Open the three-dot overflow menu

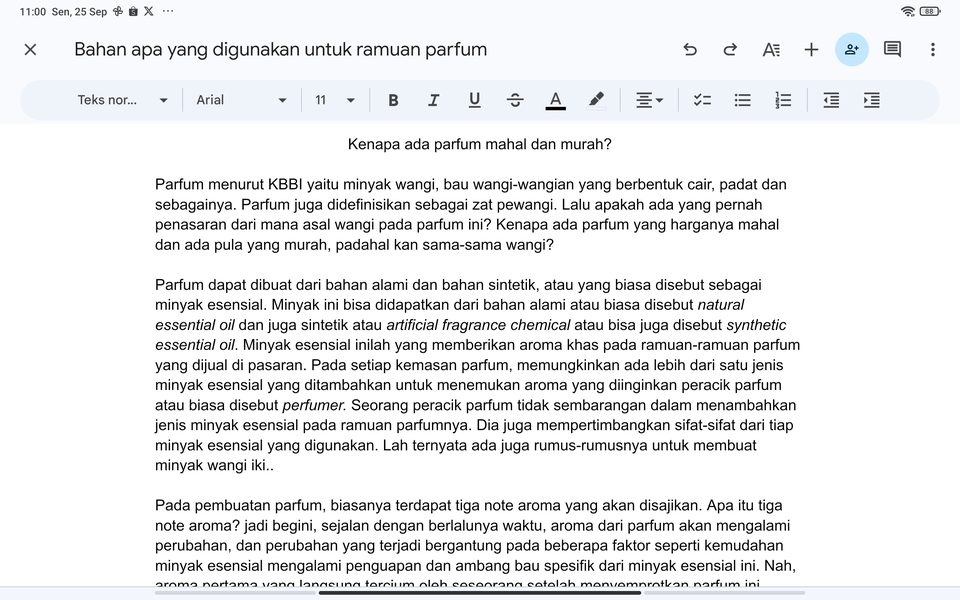(931, 49)
